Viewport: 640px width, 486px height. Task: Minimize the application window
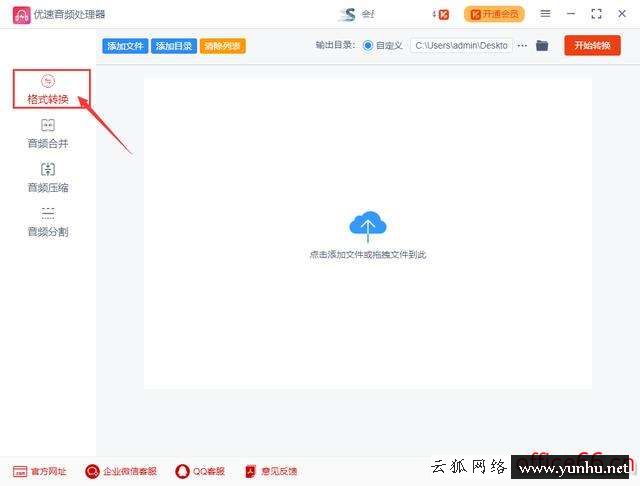click(x=571, y=14)
